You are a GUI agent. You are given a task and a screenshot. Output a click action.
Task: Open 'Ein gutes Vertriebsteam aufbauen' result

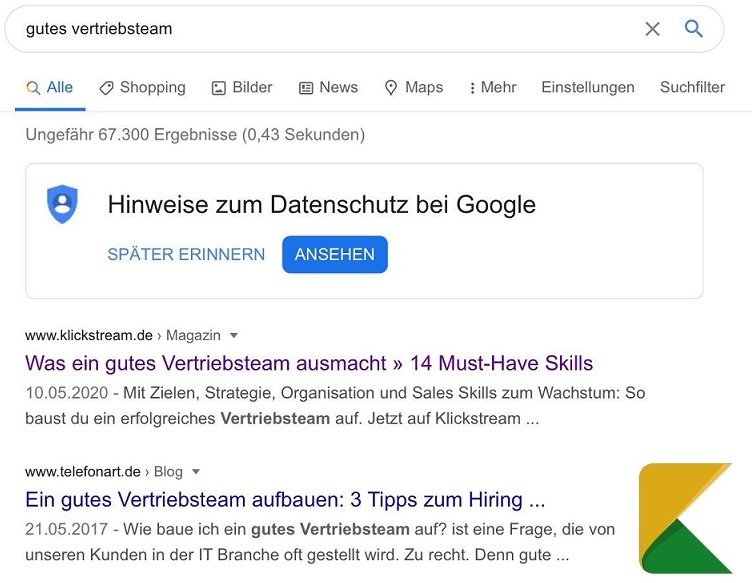pos(285,500)
